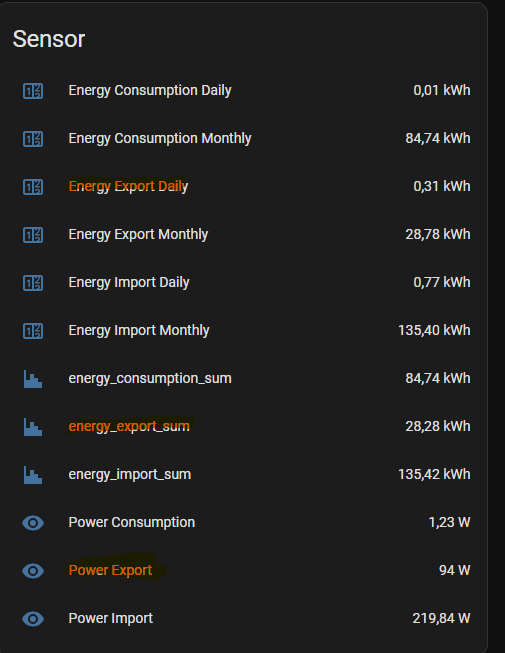Click the Energy Import Monthly counter icon
Screen dimensions: 505x653
33,331
